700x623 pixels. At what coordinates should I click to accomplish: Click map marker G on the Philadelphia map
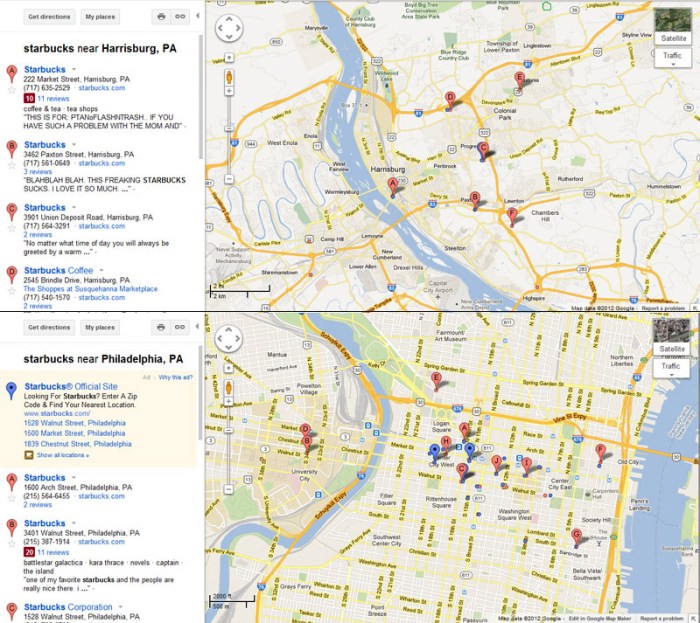tap(576, 535)
